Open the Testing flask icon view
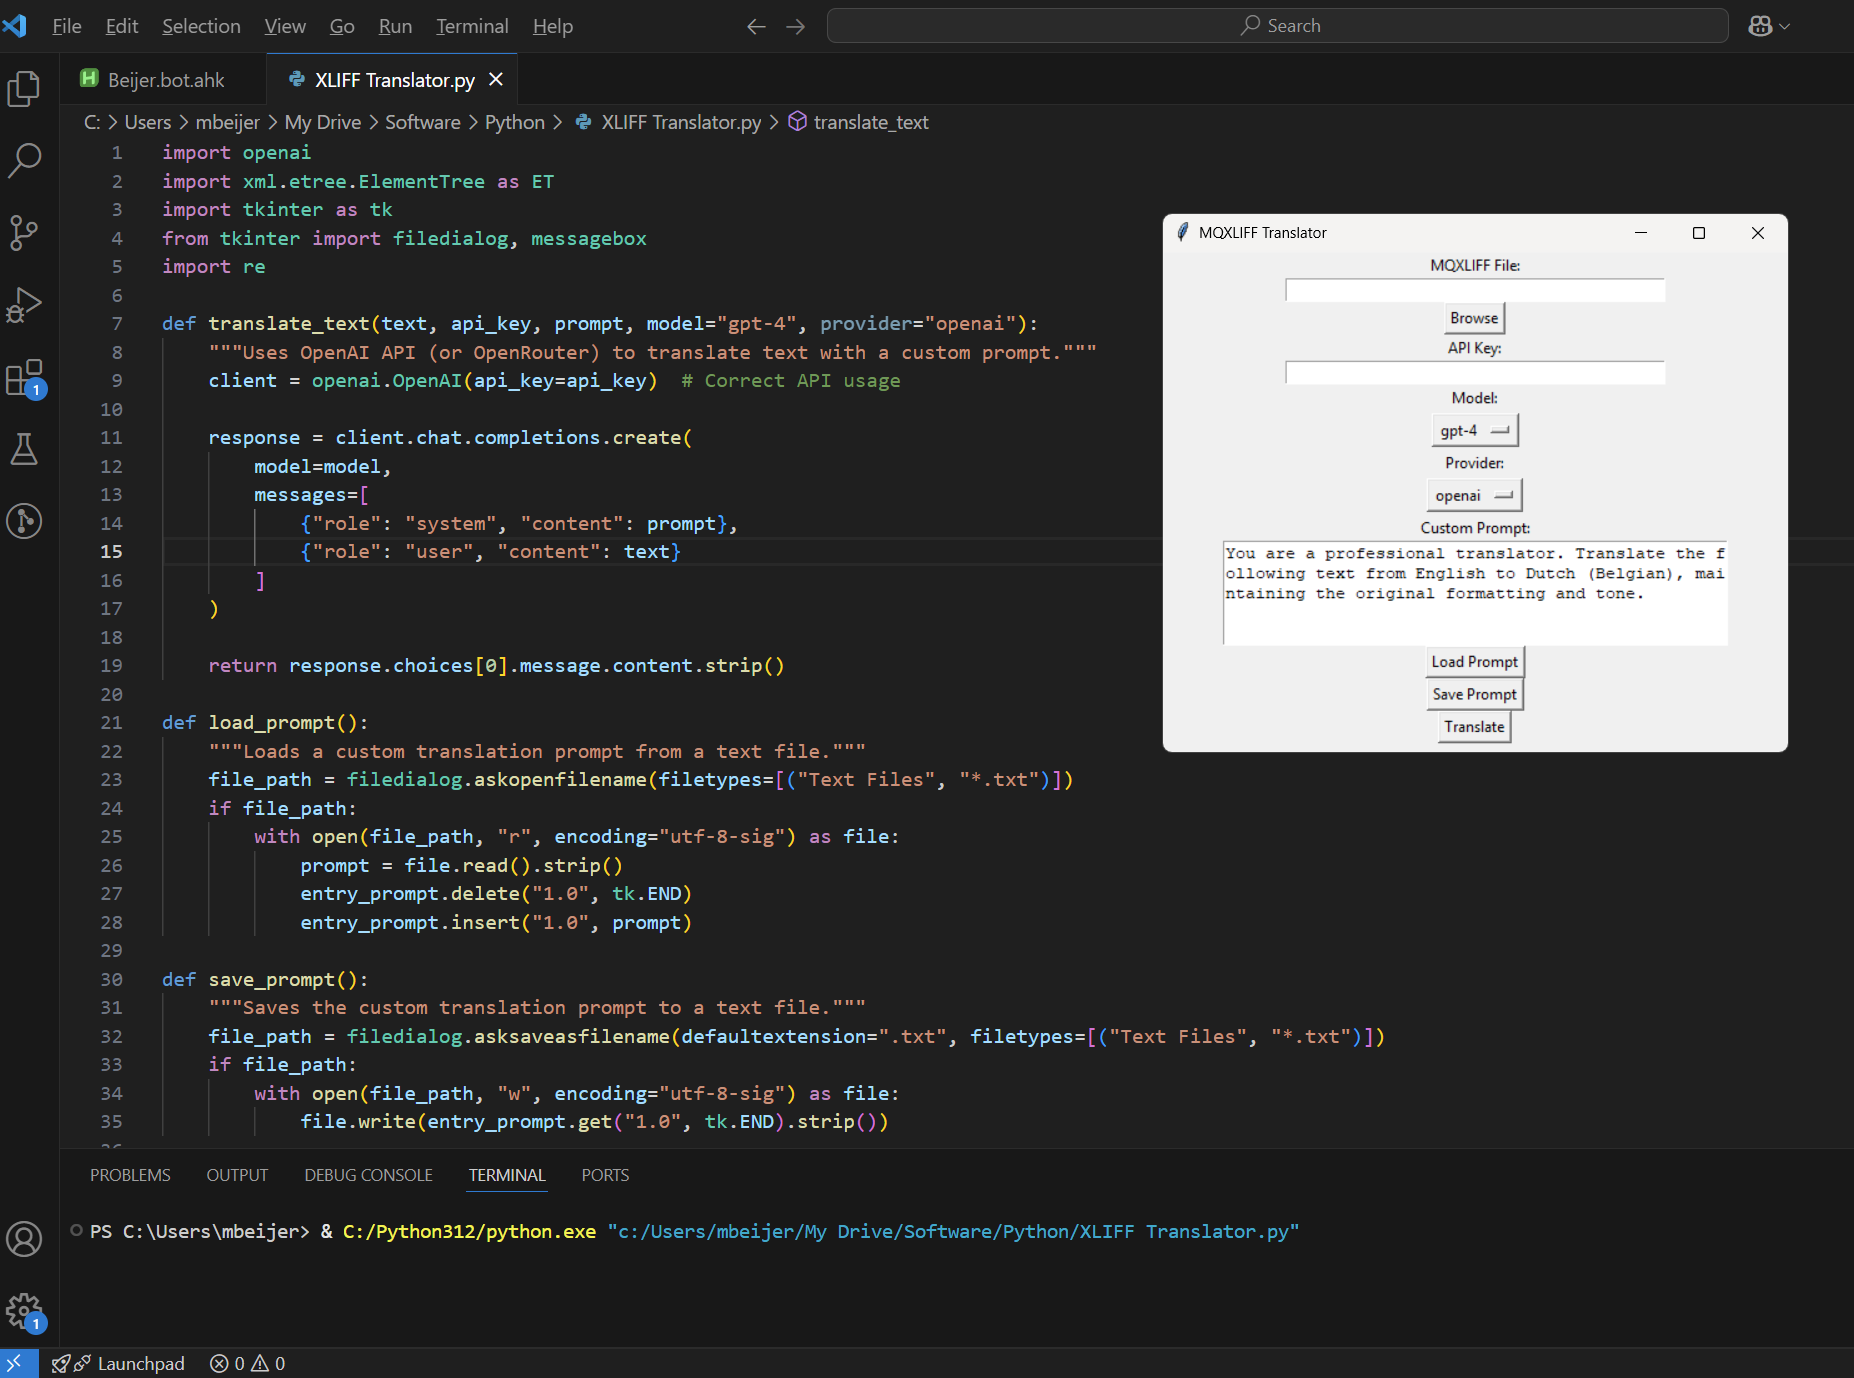Viewport: 1854px width, 1378px height. coord(24,449)
